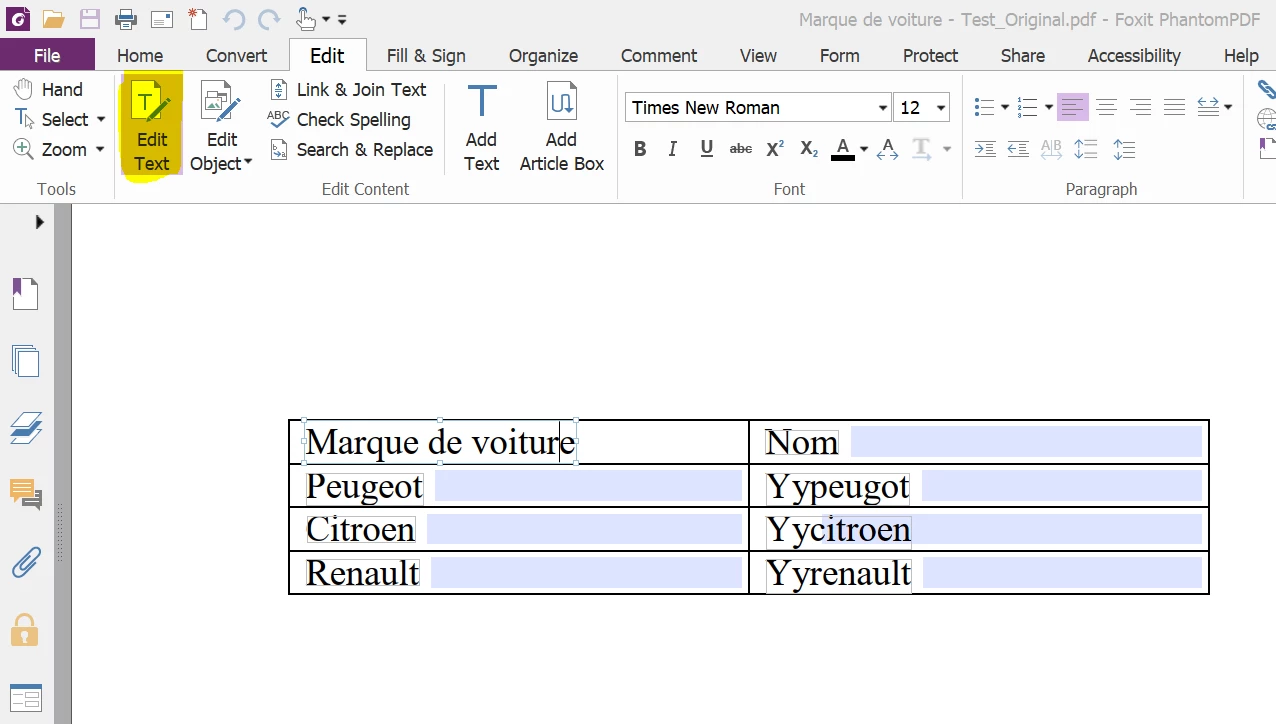The height and width of the screenshot is (724, 1276).
Task: Switch to the Home tab
Action: coord(140,55)
